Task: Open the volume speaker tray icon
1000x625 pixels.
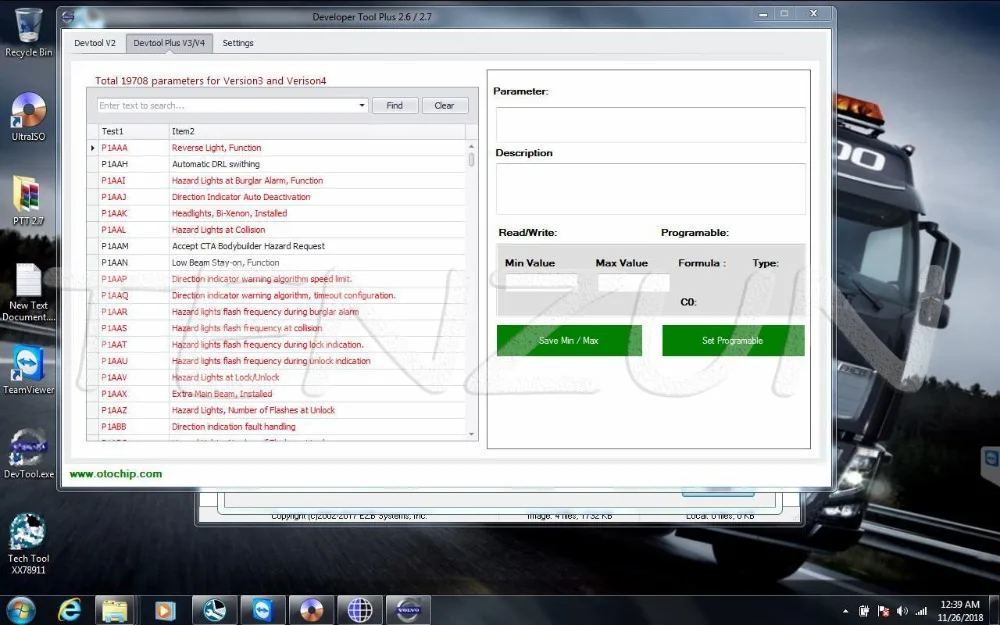Action: (902, 611)
